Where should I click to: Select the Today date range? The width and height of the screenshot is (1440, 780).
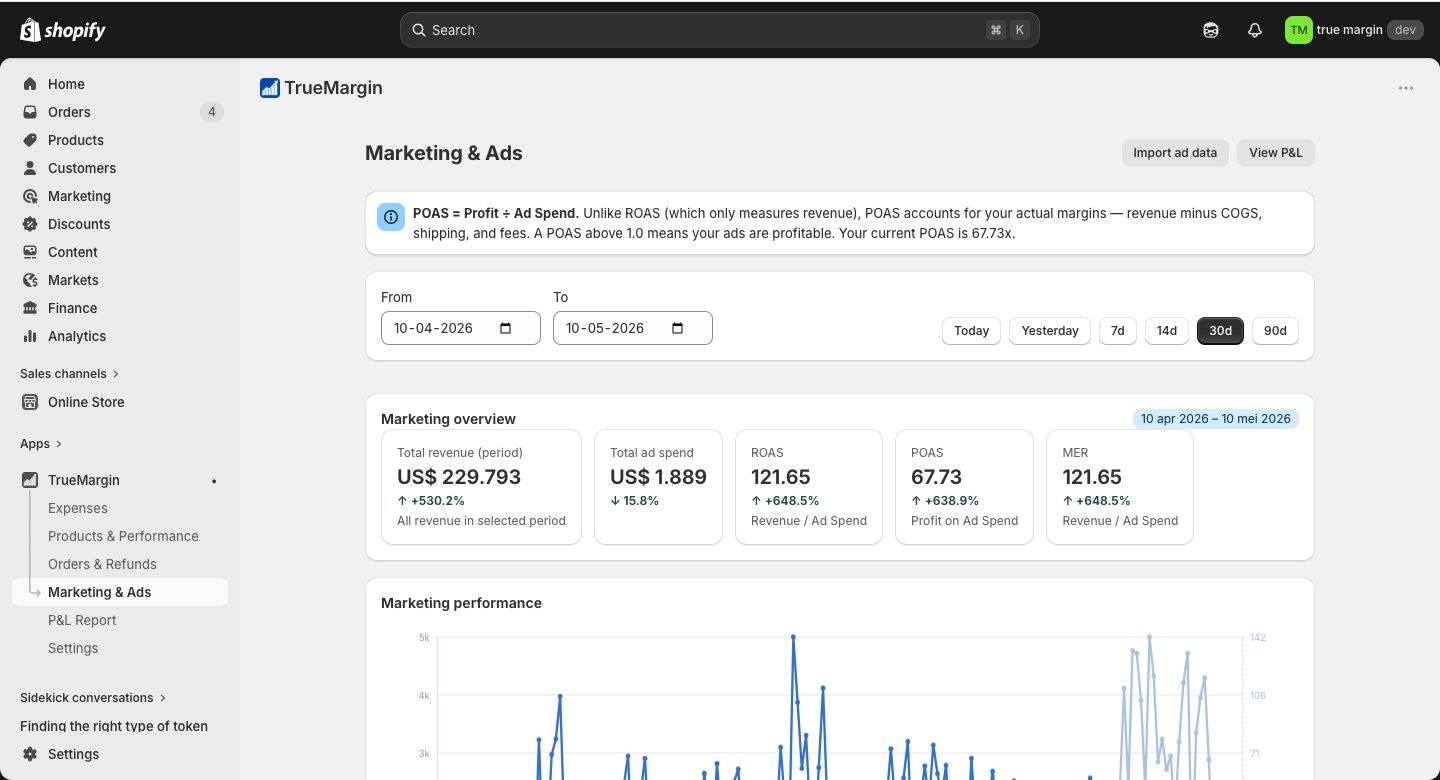[971, 330]
